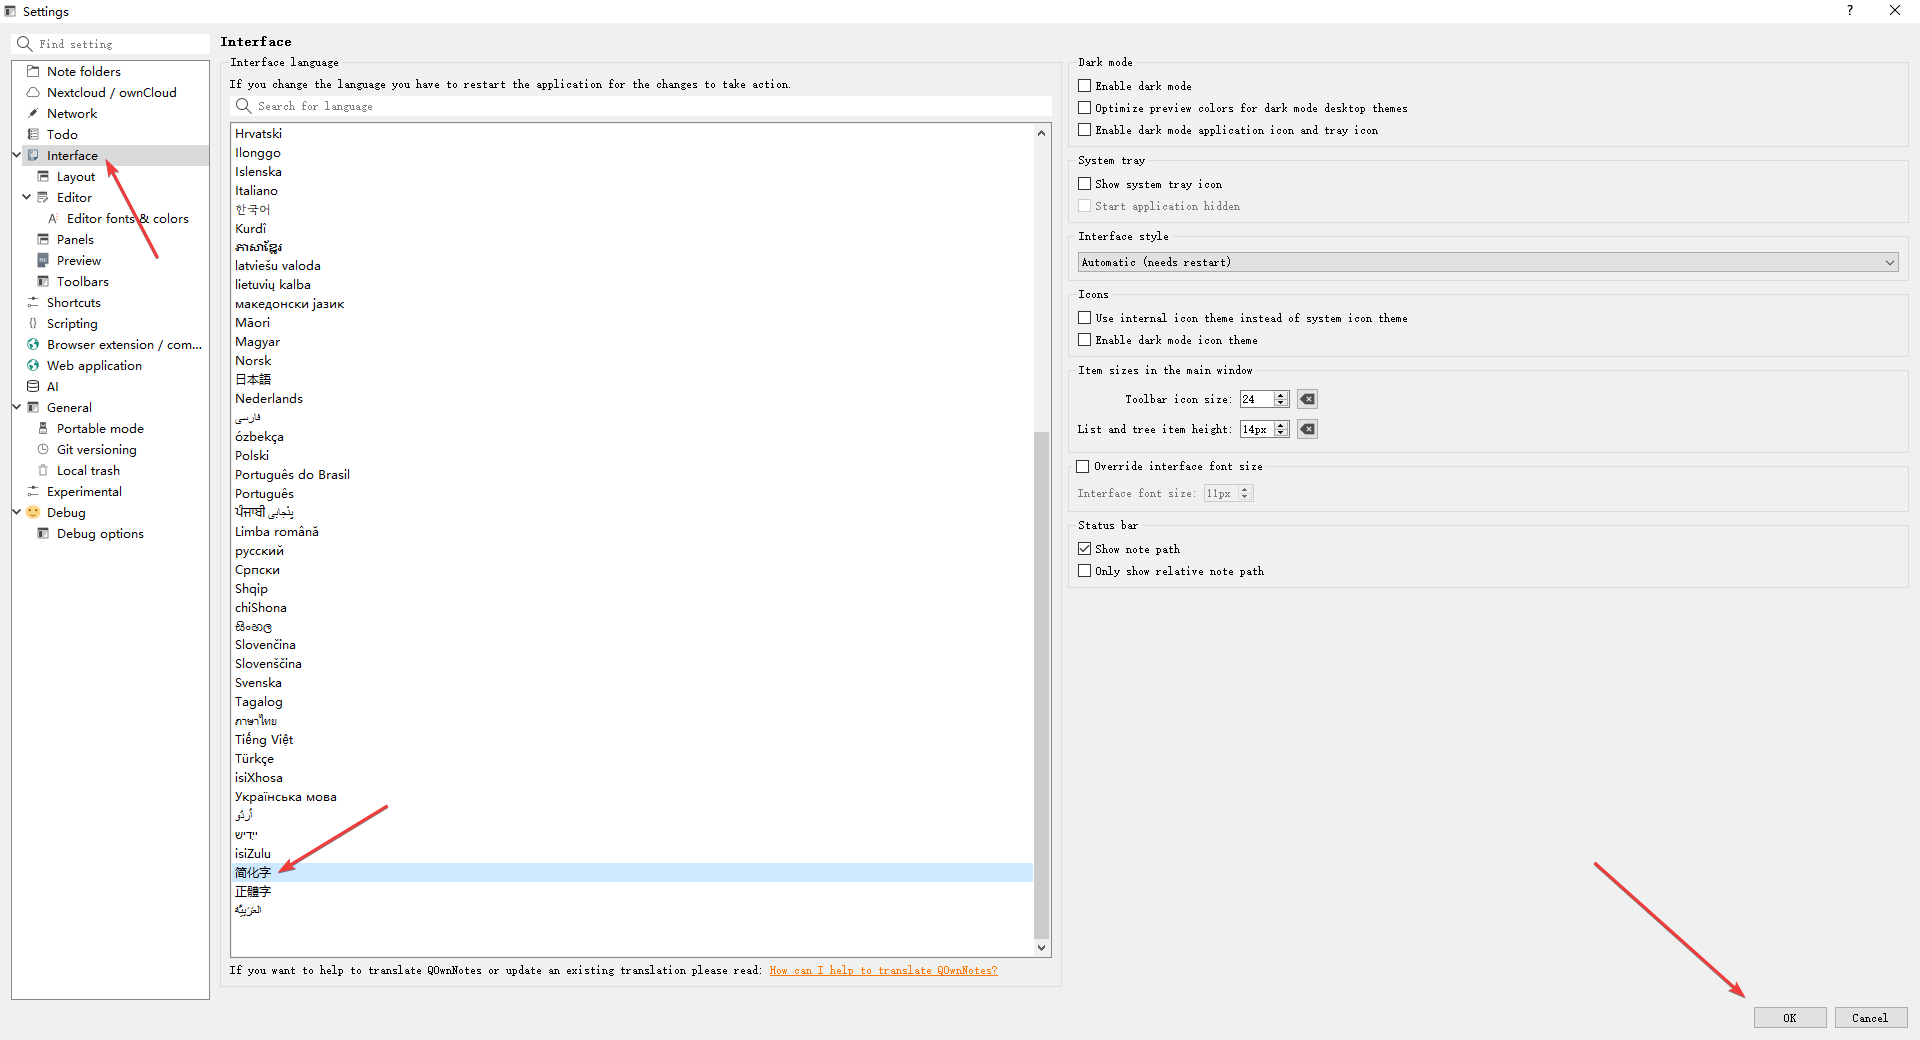Click the Editor fonts & colors icon
Screen dimensions: 1920x1040
click(53, 218)
